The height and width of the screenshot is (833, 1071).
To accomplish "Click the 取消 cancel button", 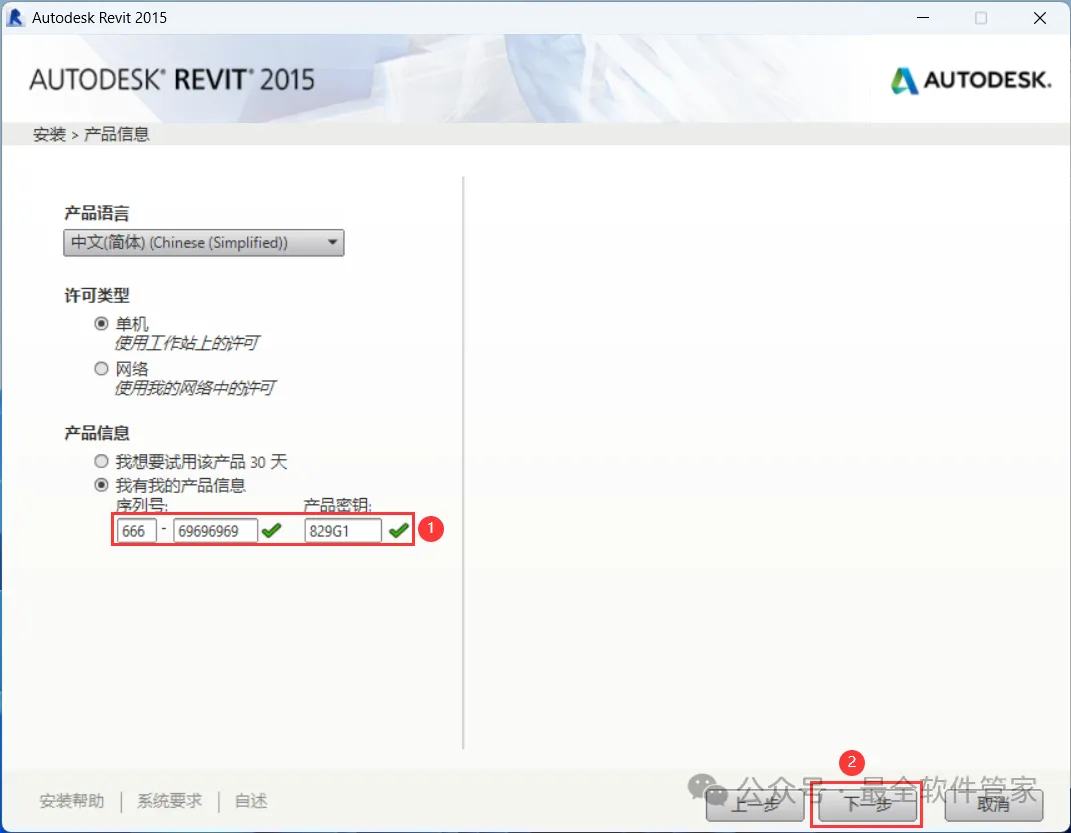I will [994, 804].
